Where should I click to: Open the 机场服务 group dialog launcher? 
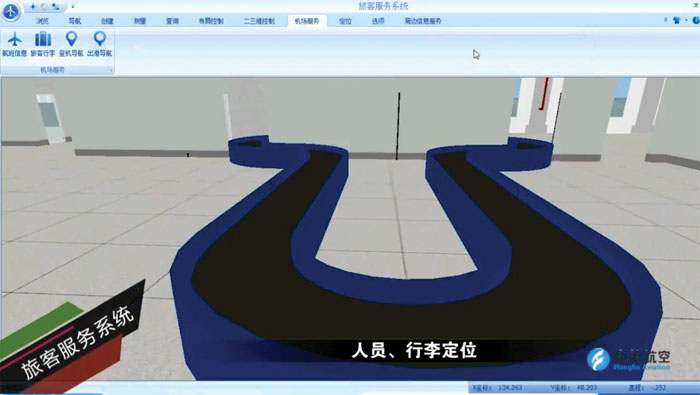pyautogui.click(x=110, y=70)
